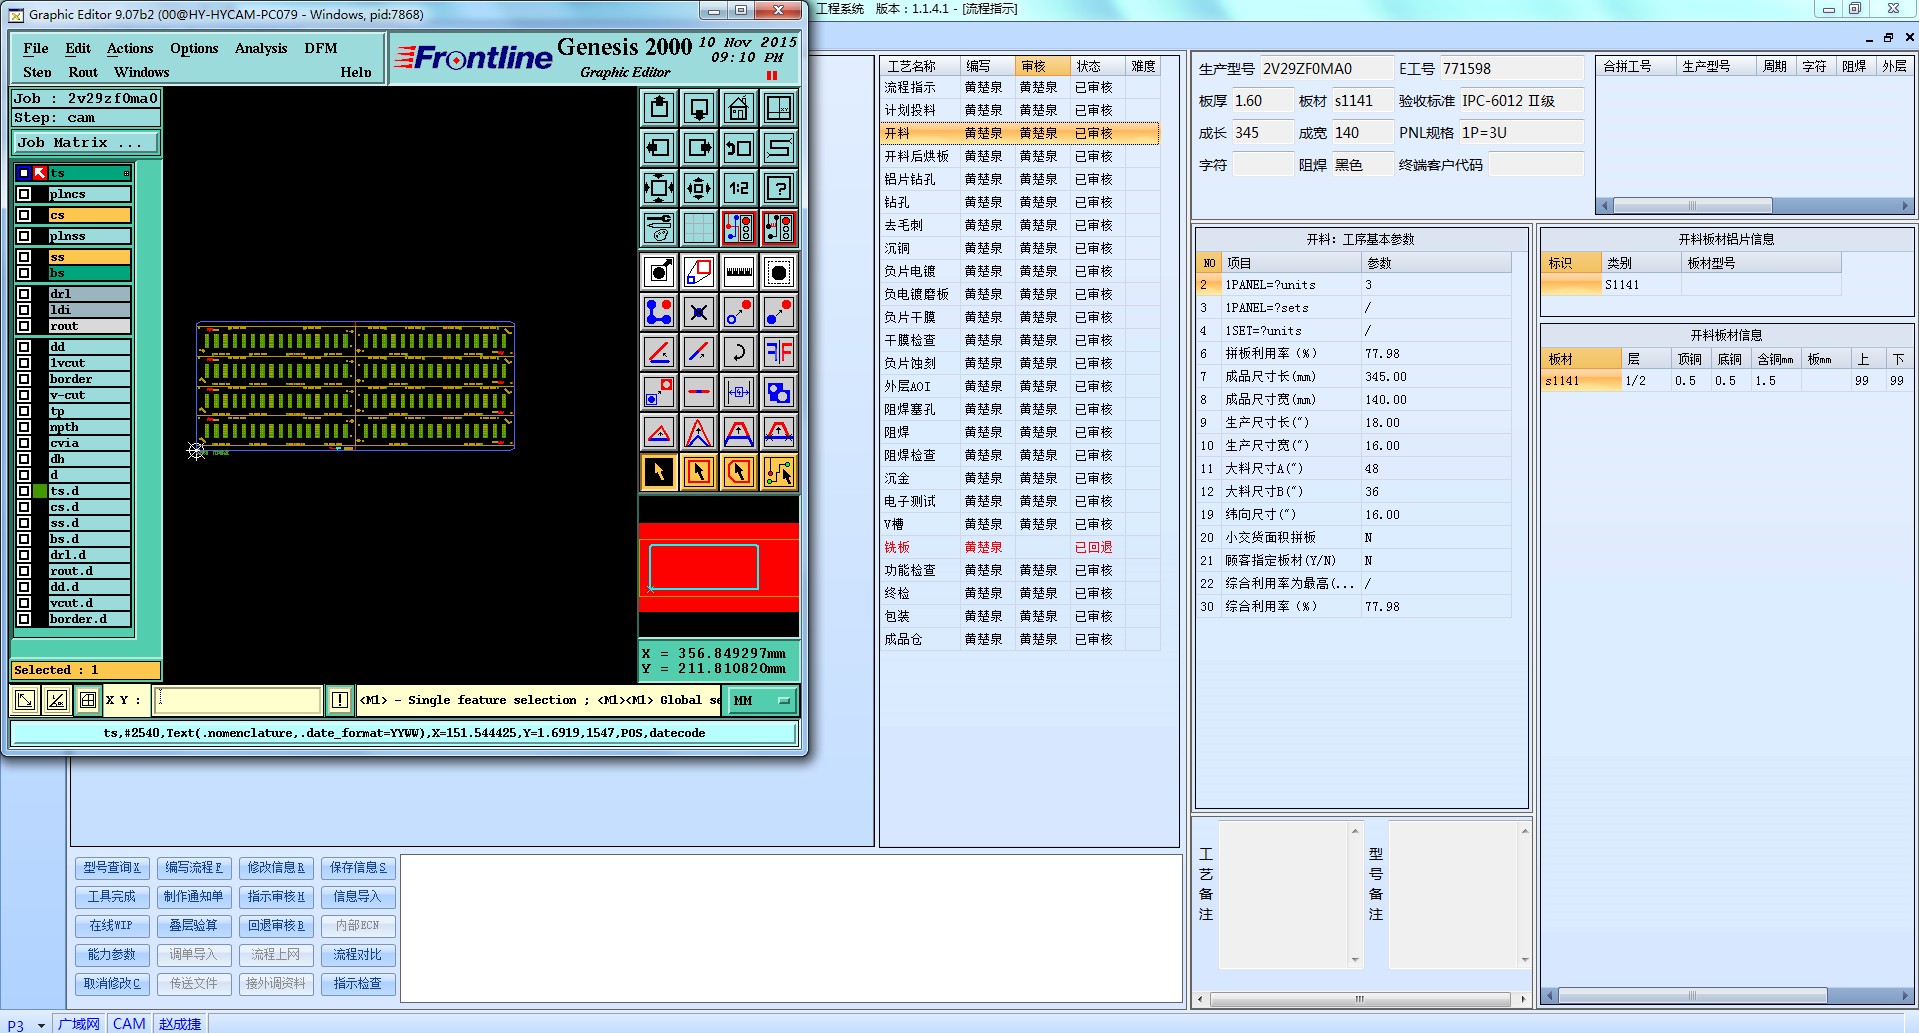Viewport: 1919px width, 1033px height.
Task: Click the snap grid icon left of XY label
Action: click(x=88, y=700)
